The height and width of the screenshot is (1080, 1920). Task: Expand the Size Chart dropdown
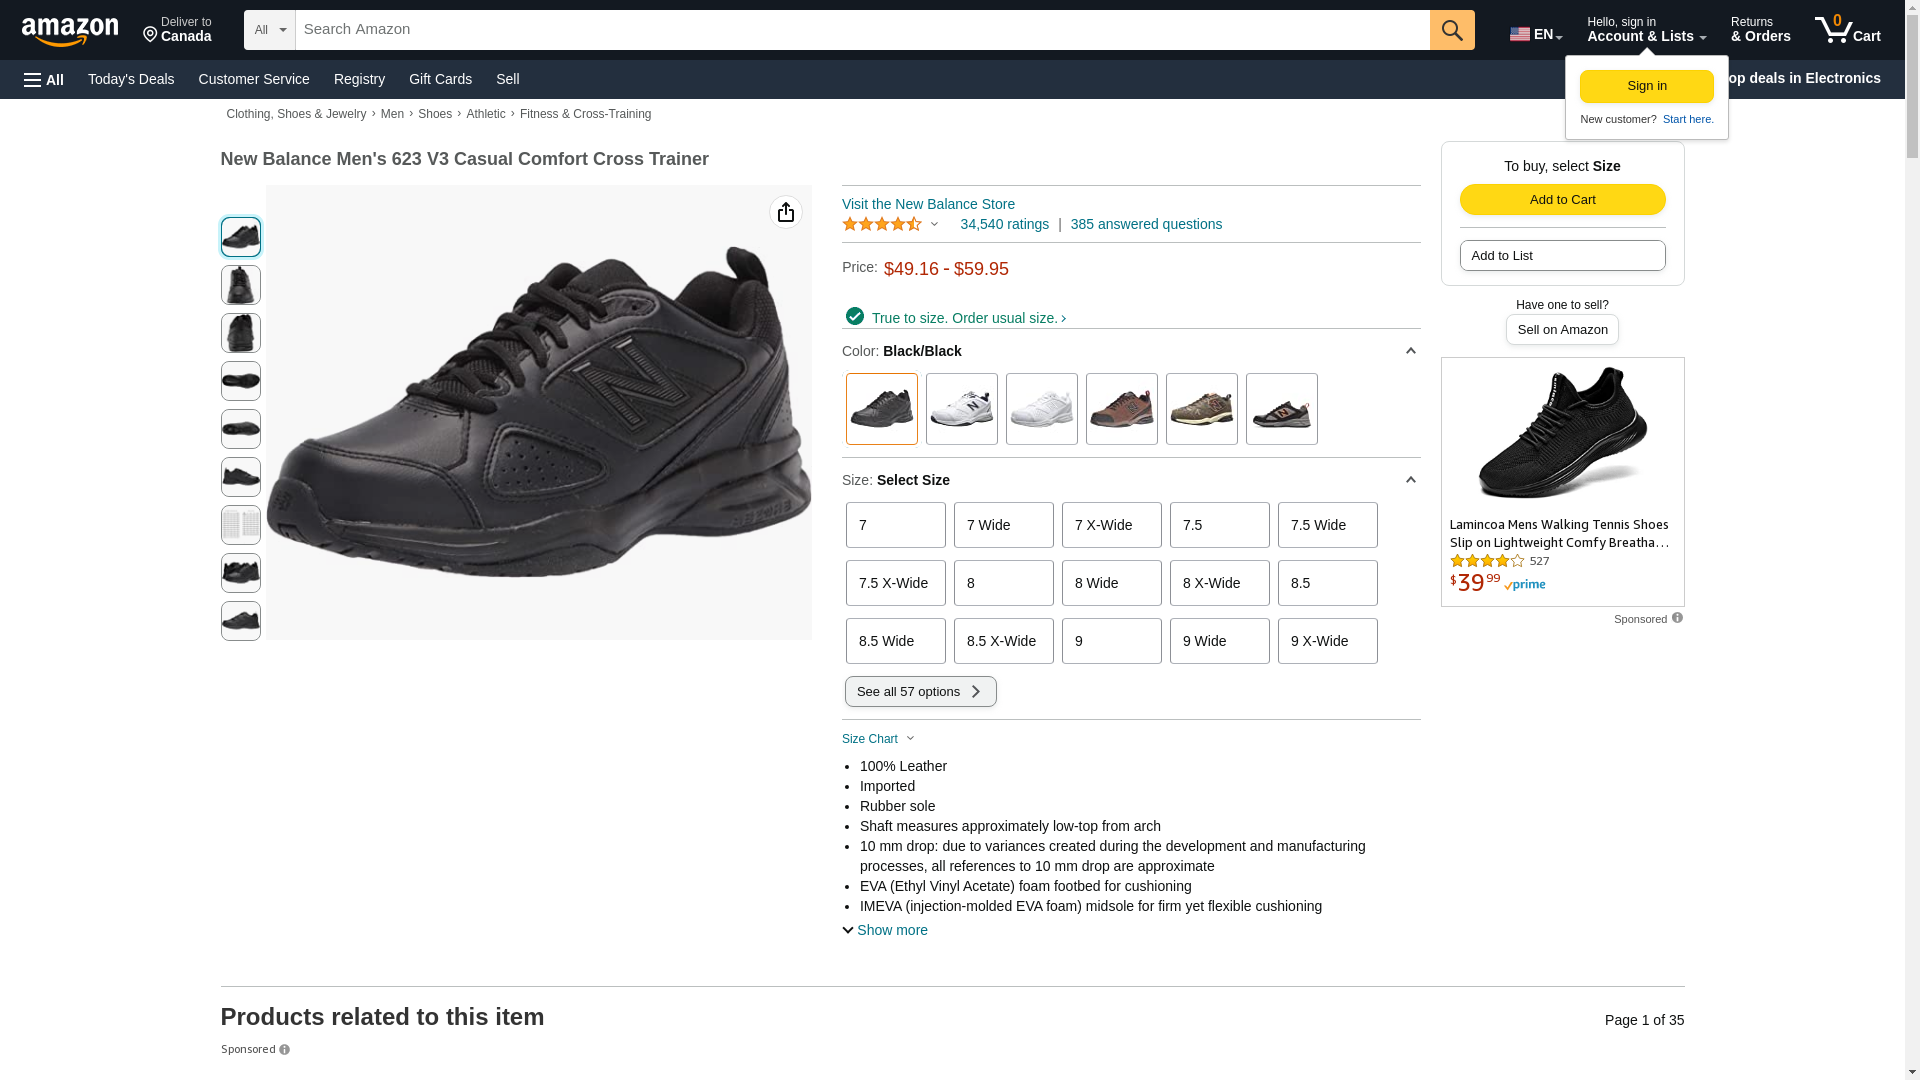[x=878, y=739]
